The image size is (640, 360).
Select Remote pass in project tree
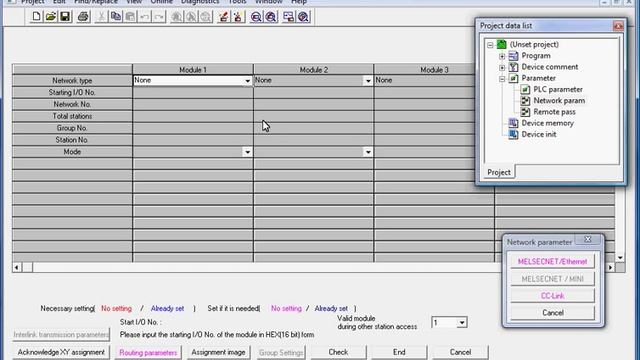click(x=554, y=112)
